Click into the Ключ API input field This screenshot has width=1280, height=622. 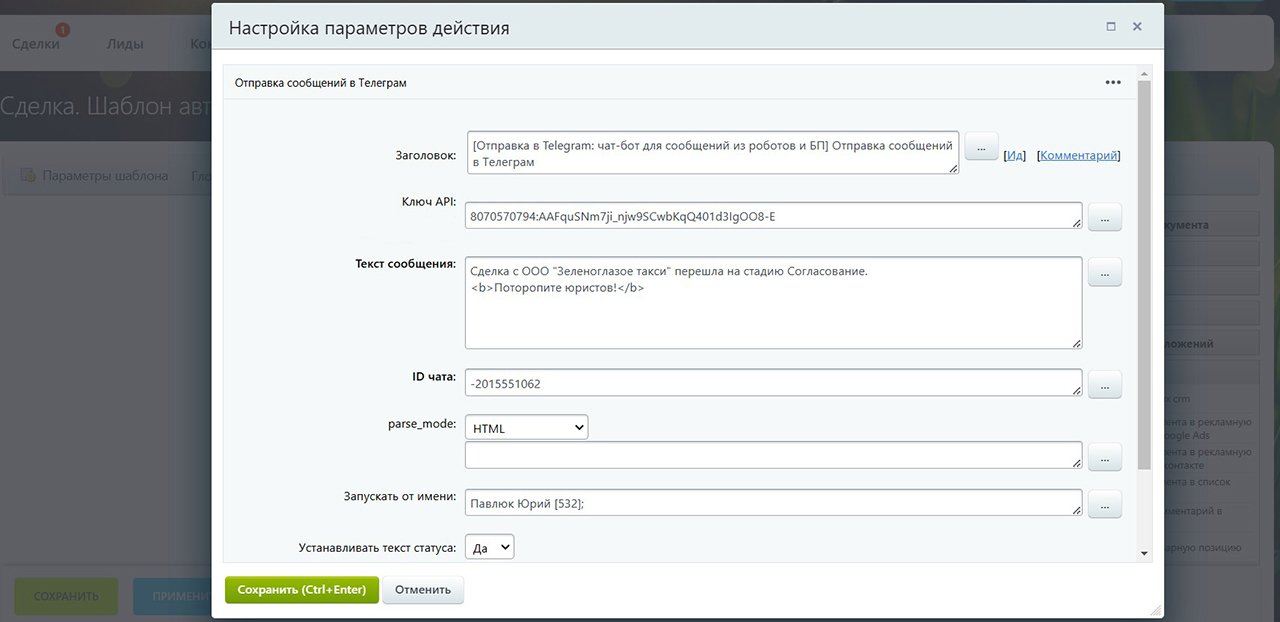[x=772, y=216]
